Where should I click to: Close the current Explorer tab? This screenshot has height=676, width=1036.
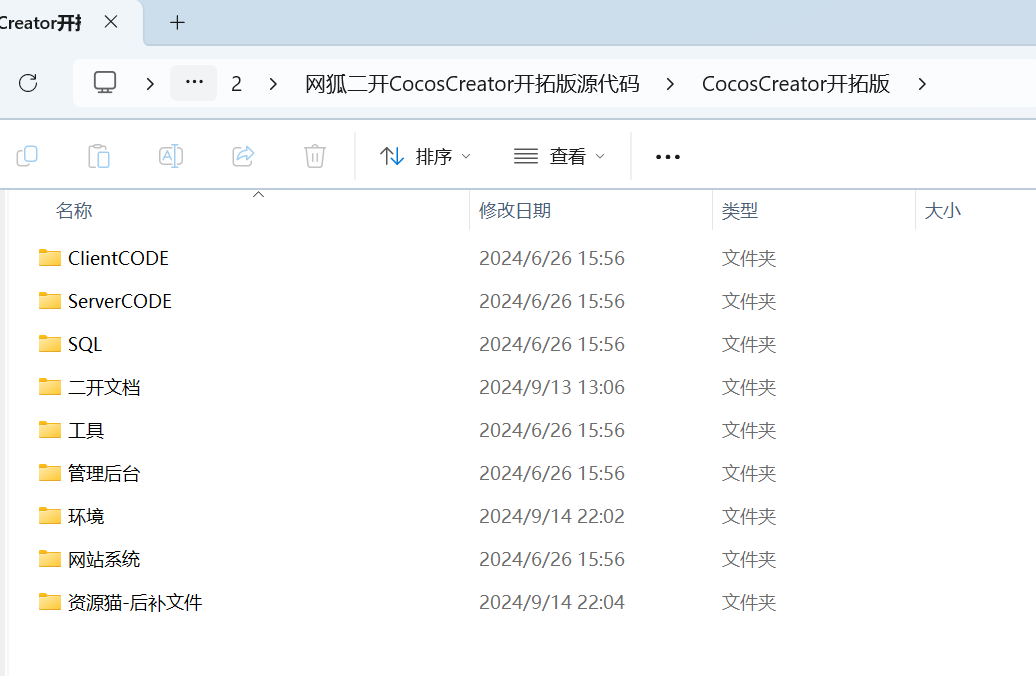[111, 22]
